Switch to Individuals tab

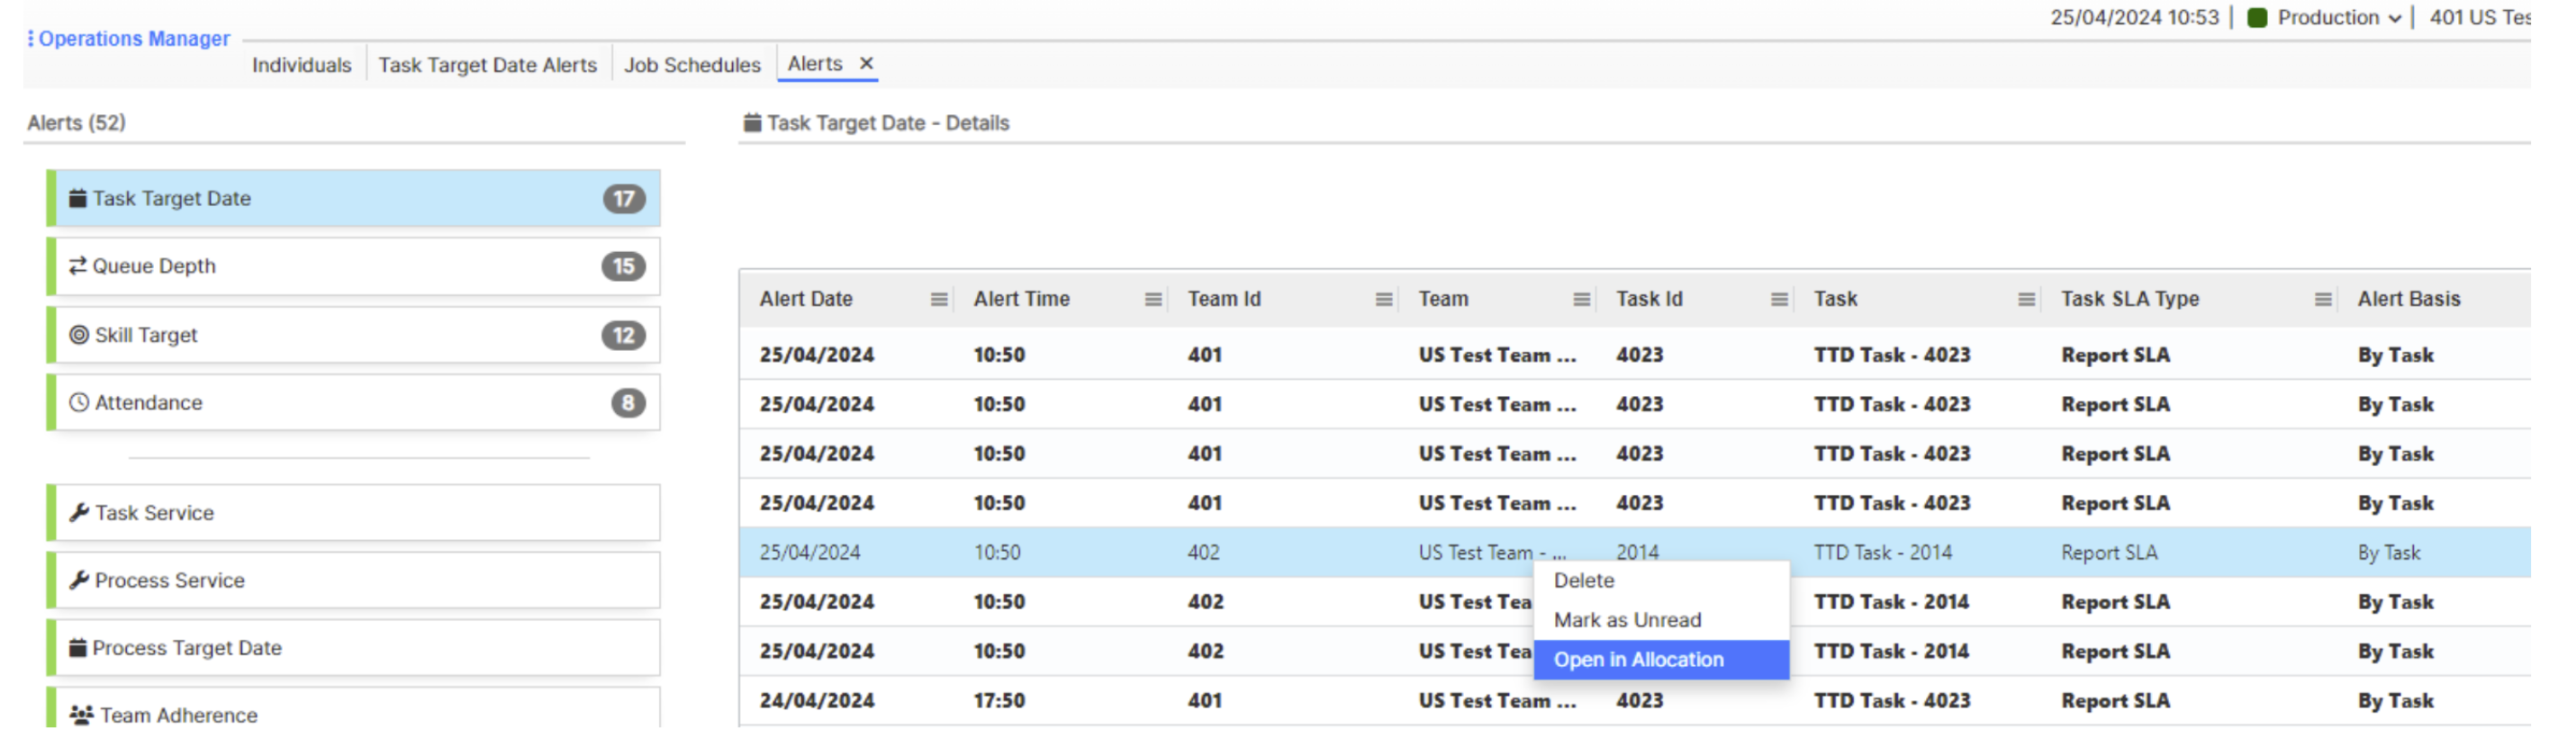tap(302, 65)
